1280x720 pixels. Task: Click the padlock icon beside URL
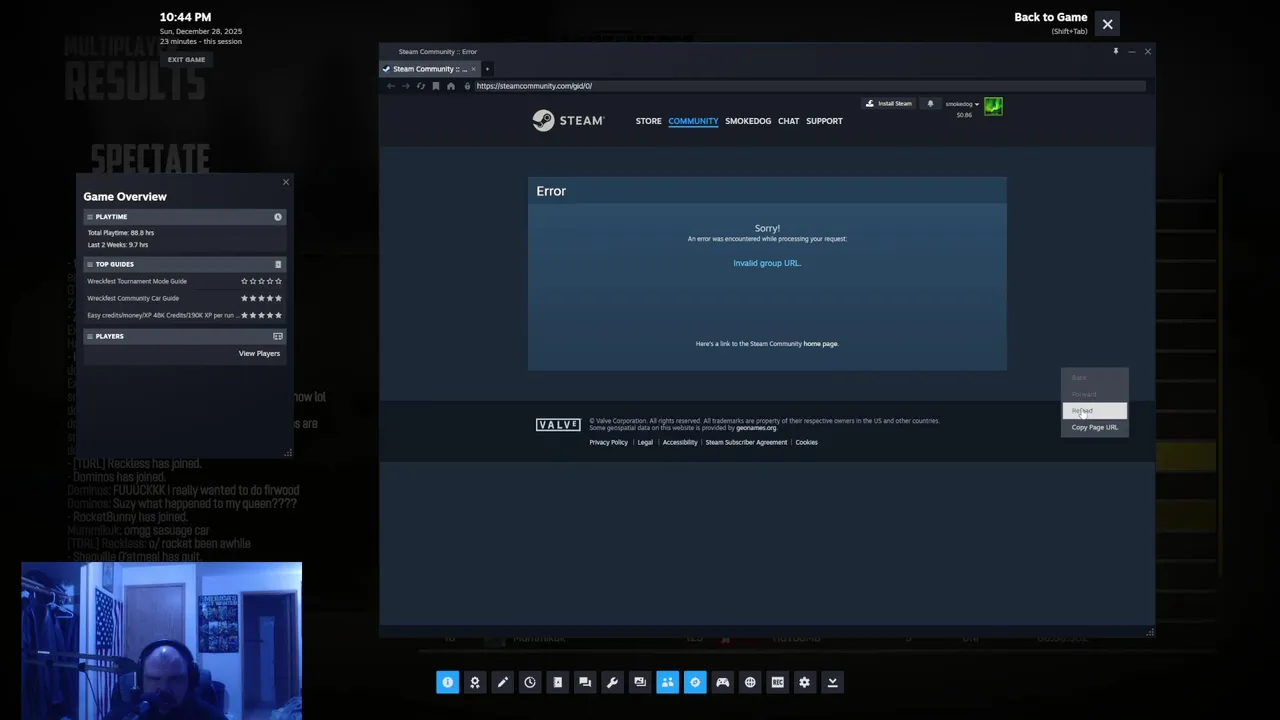pyautogui.click(x=467, y=86)
